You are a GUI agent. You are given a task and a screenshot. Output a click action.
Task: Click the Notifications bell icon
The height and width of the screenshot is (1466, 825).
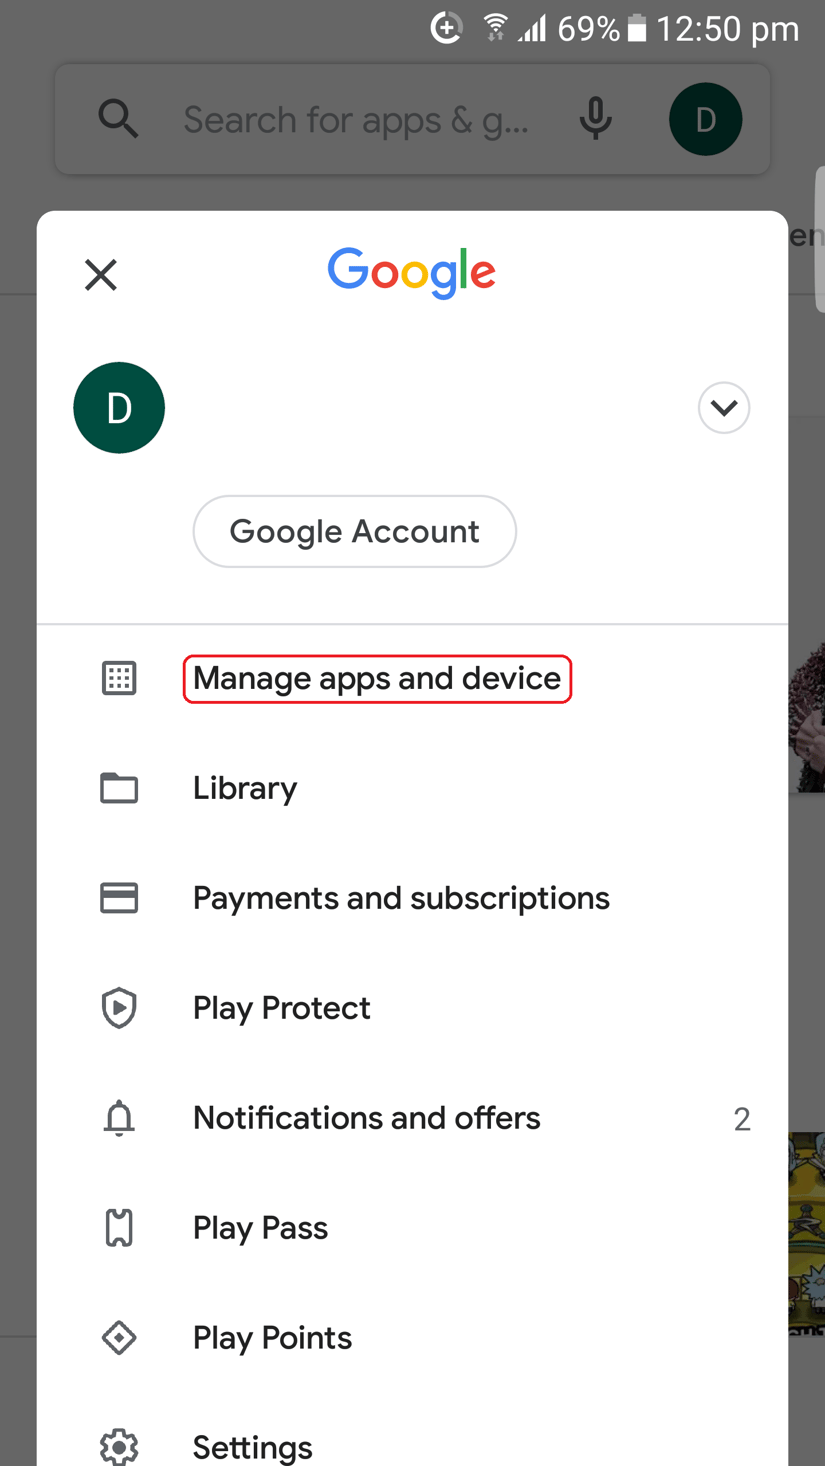click(119, 1118)
